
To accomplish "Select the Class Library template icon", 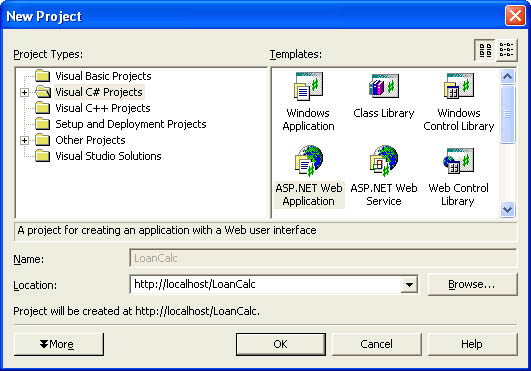I will click(384, 86).
